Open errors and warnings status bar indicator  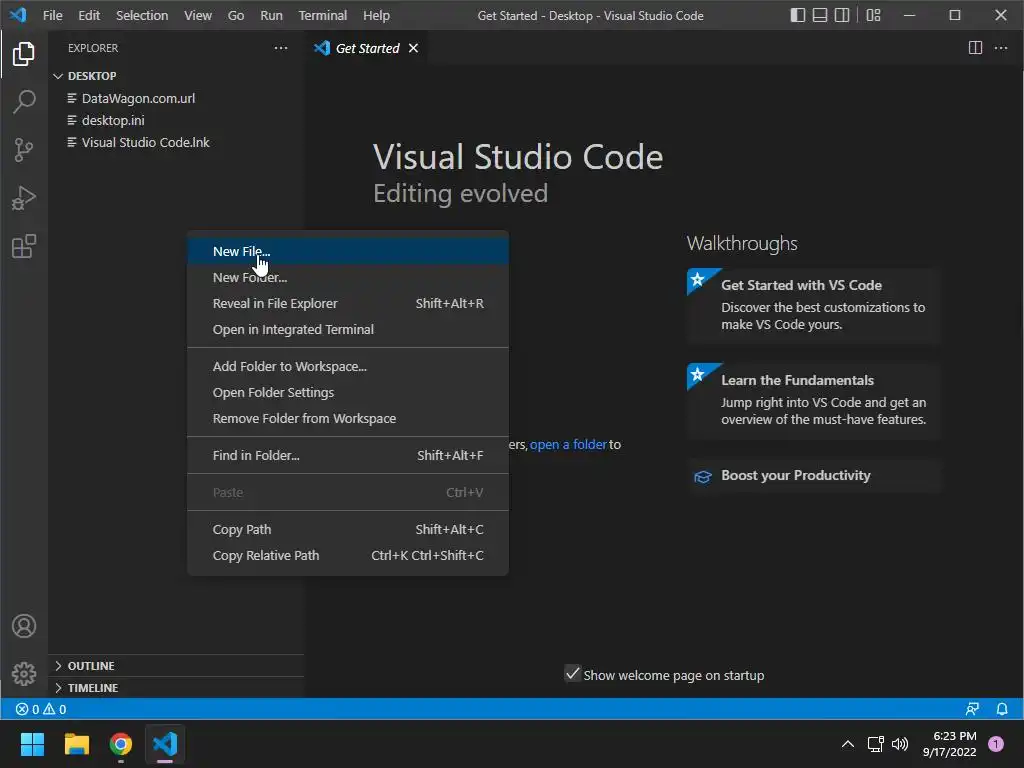tap(40, 709)
